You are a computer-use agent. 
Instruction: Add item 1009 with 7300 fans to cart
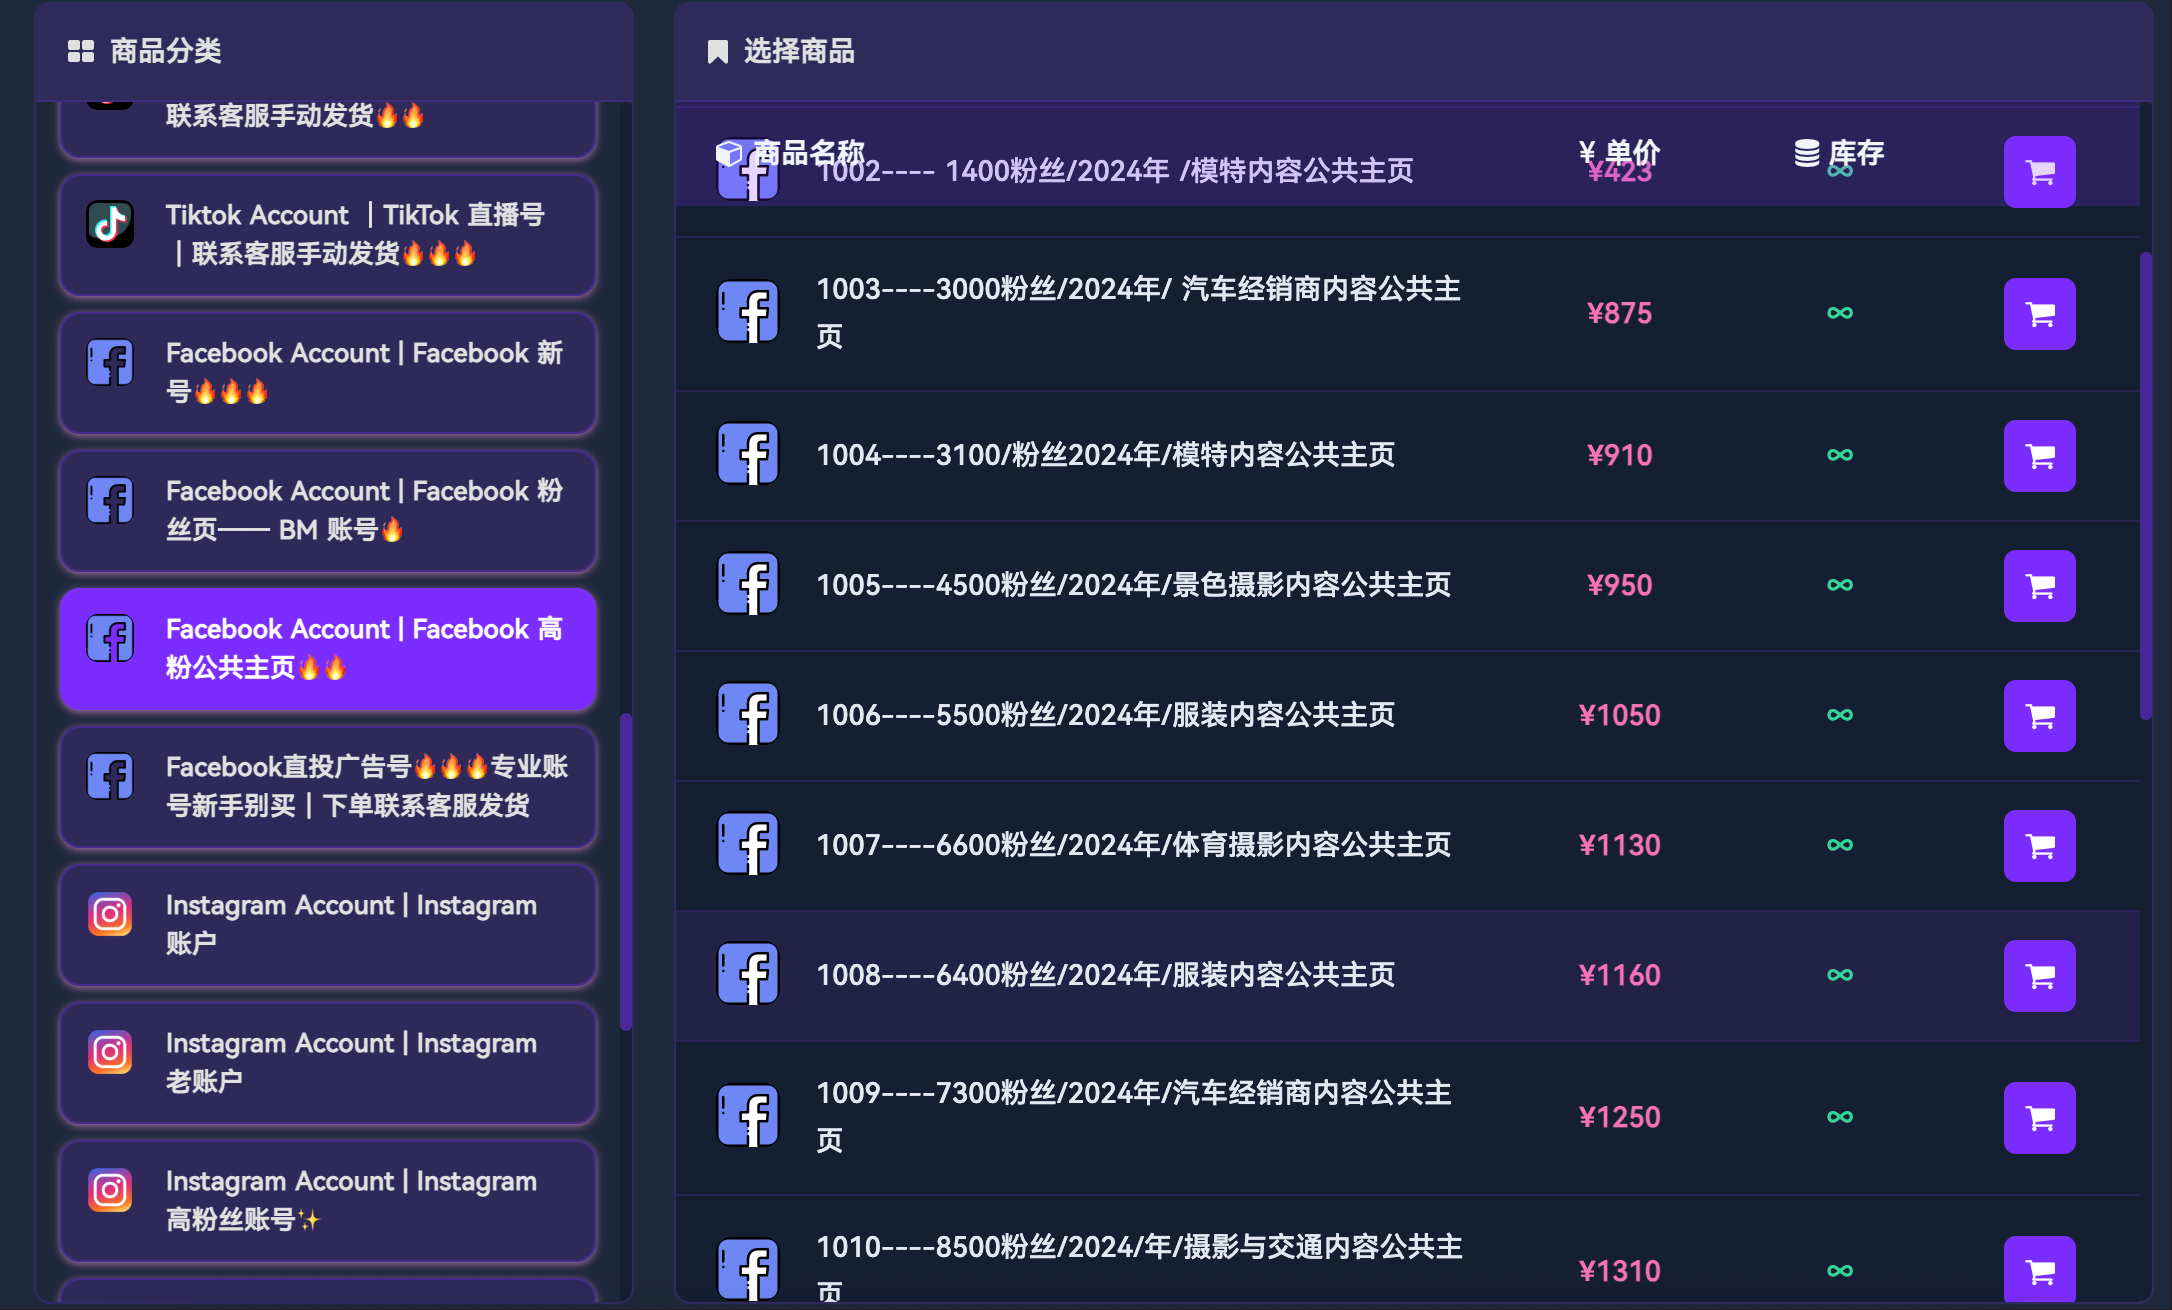click(x=2039, y=1118)
